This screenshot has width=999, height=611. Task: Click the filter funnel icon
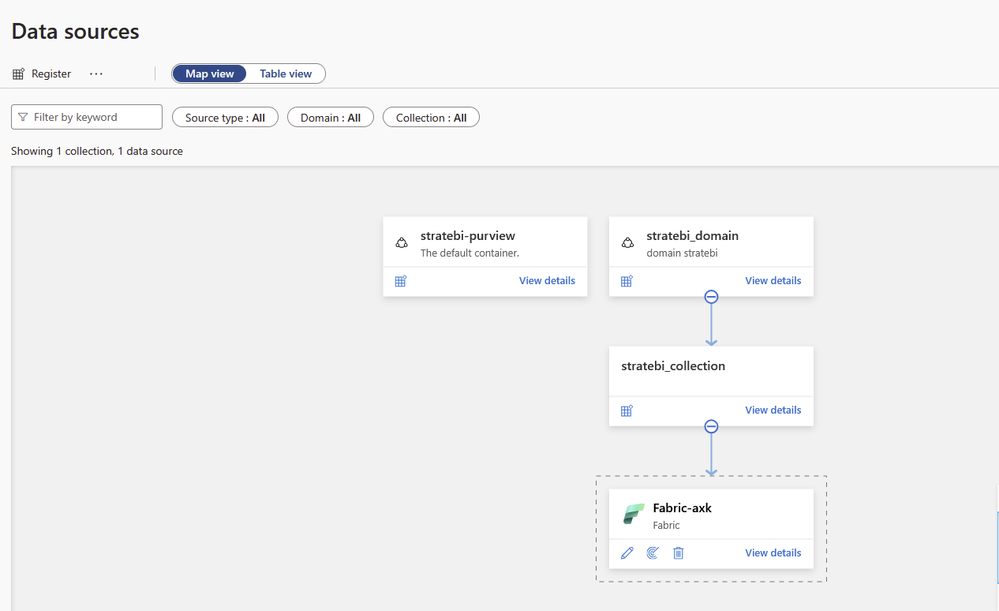[23, 117]
